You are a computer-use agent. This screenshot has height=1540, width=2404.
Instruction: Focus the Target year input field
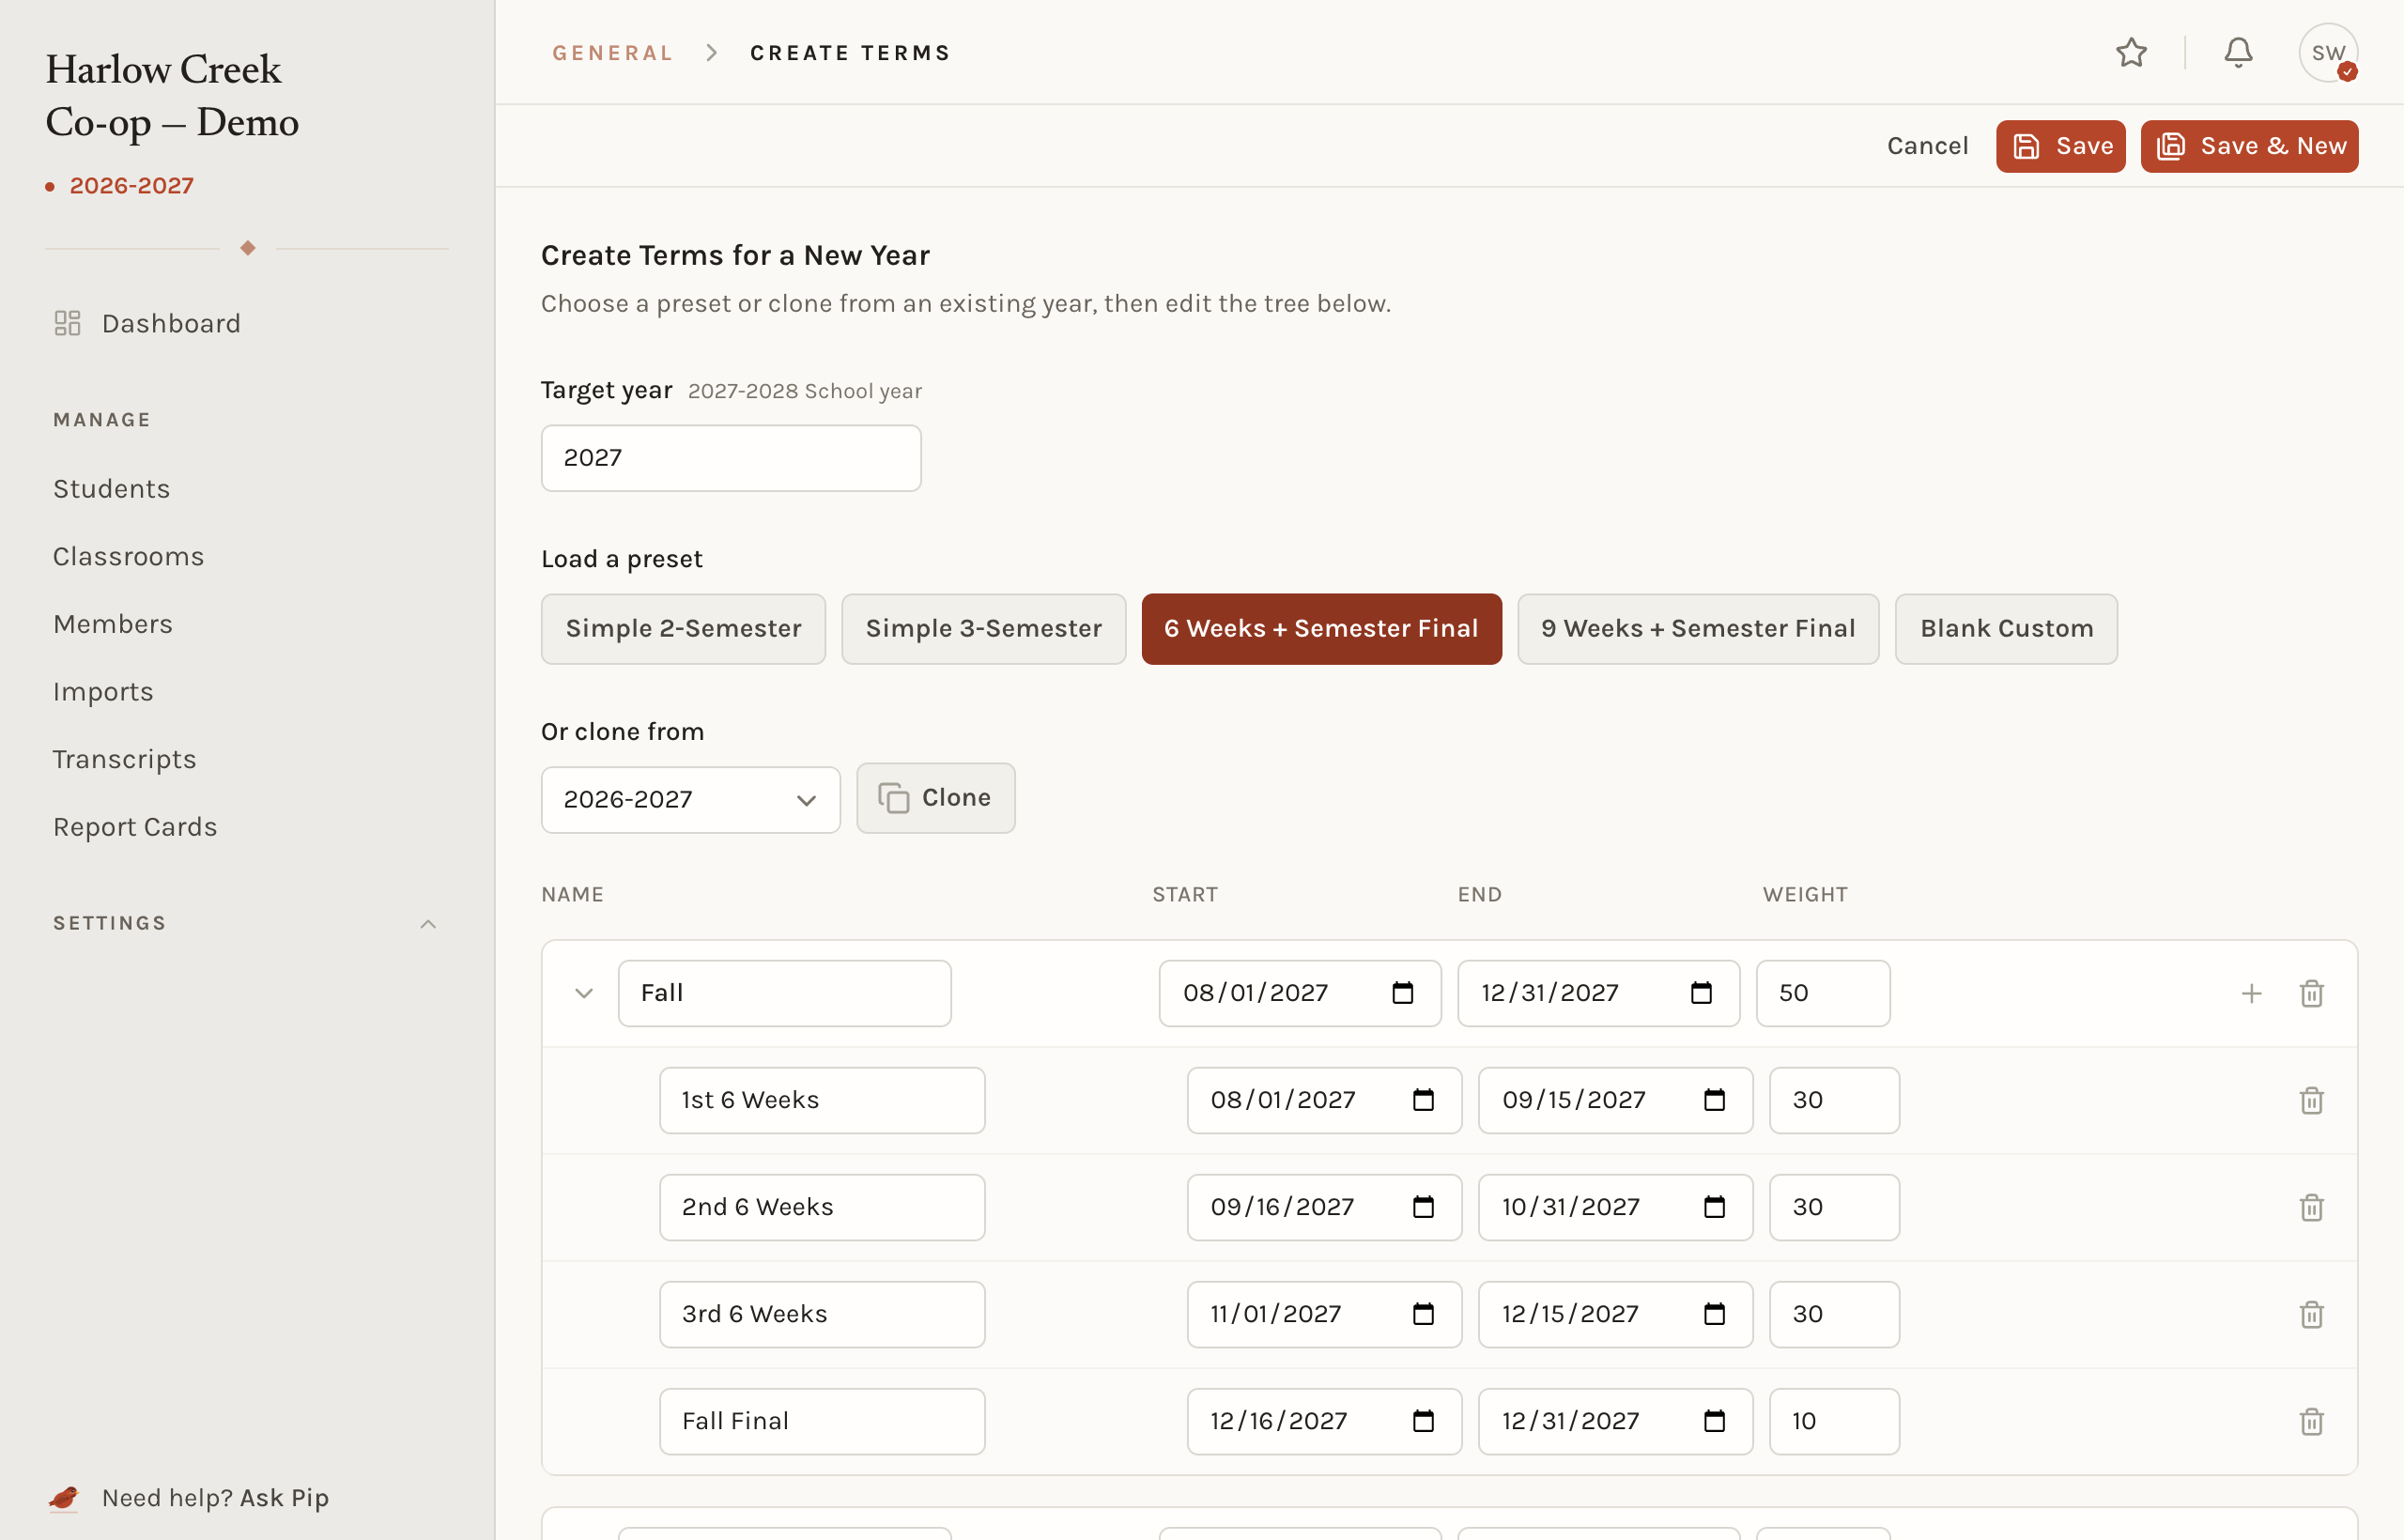pos(730,458)
